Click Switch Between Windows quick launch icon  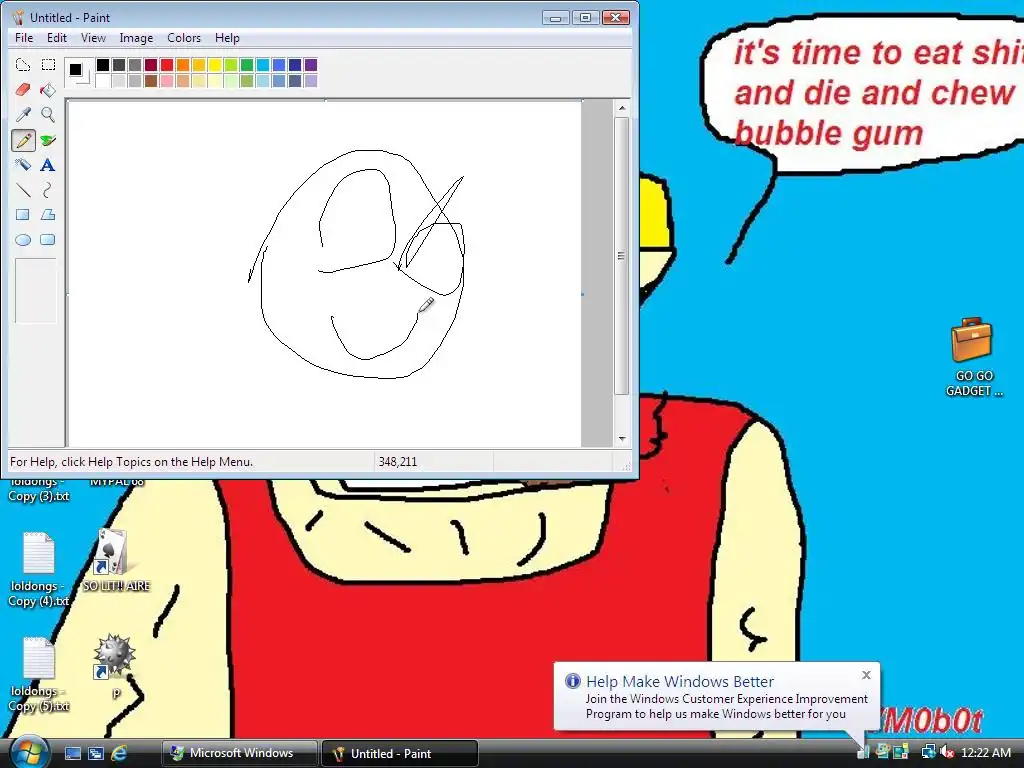pos(96,754)
